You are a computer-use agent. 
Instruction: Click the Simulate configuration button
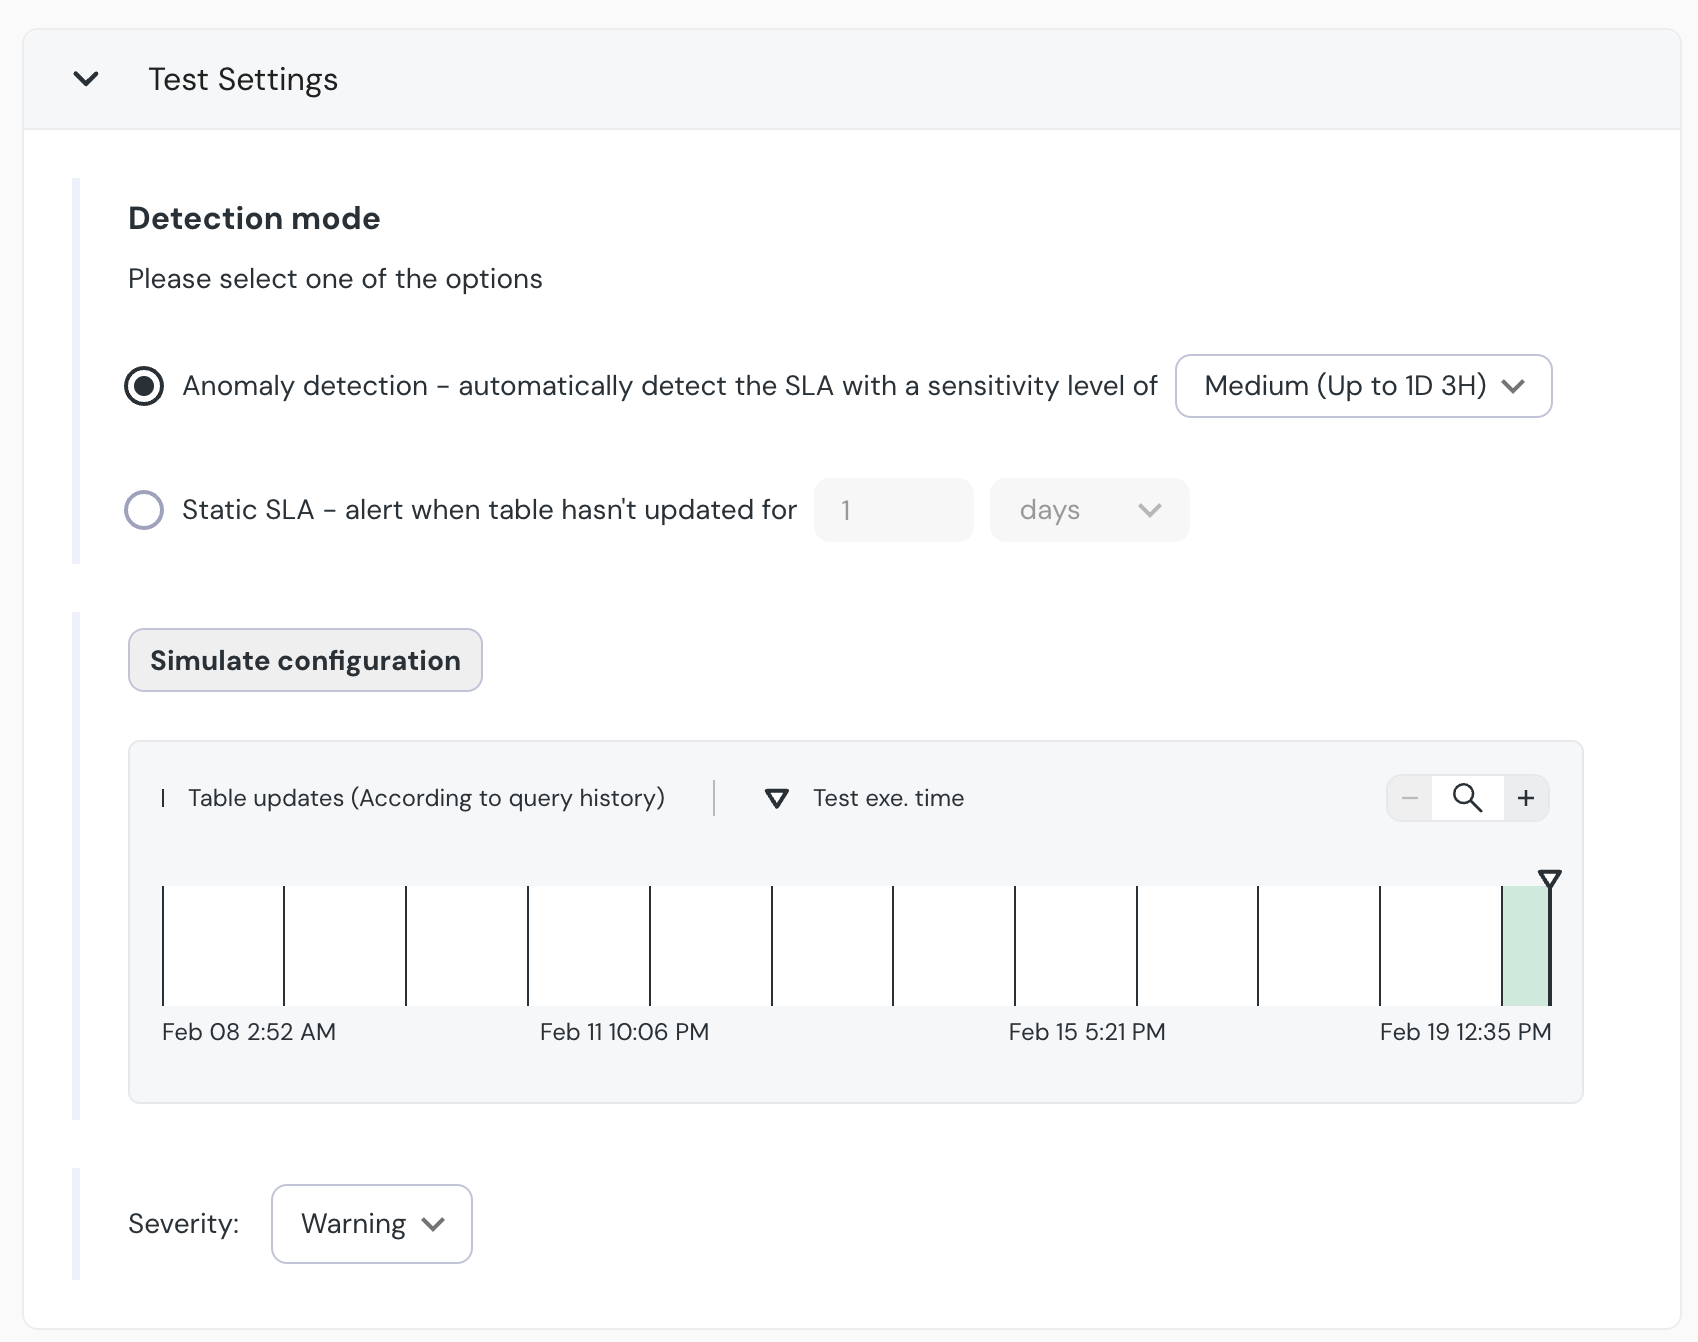[x=305, y=660]
